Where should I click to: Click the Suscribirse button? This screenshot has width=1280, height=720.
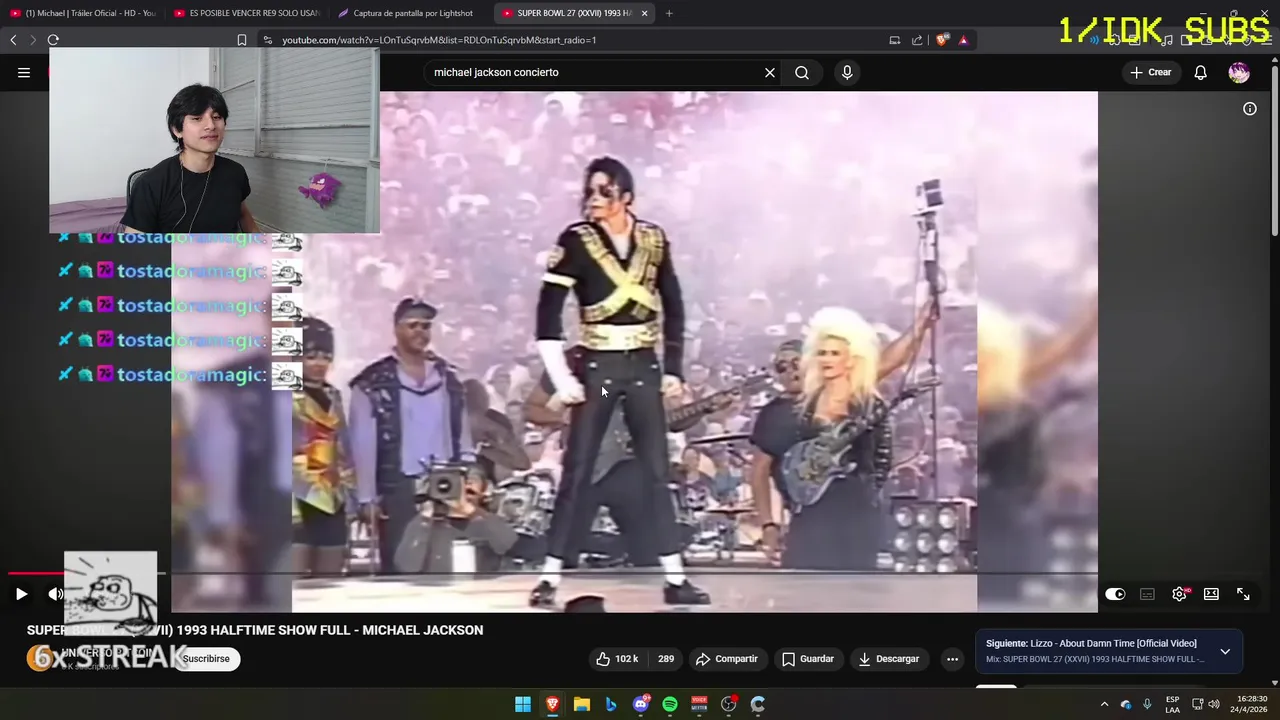click(x=206, y=659)
